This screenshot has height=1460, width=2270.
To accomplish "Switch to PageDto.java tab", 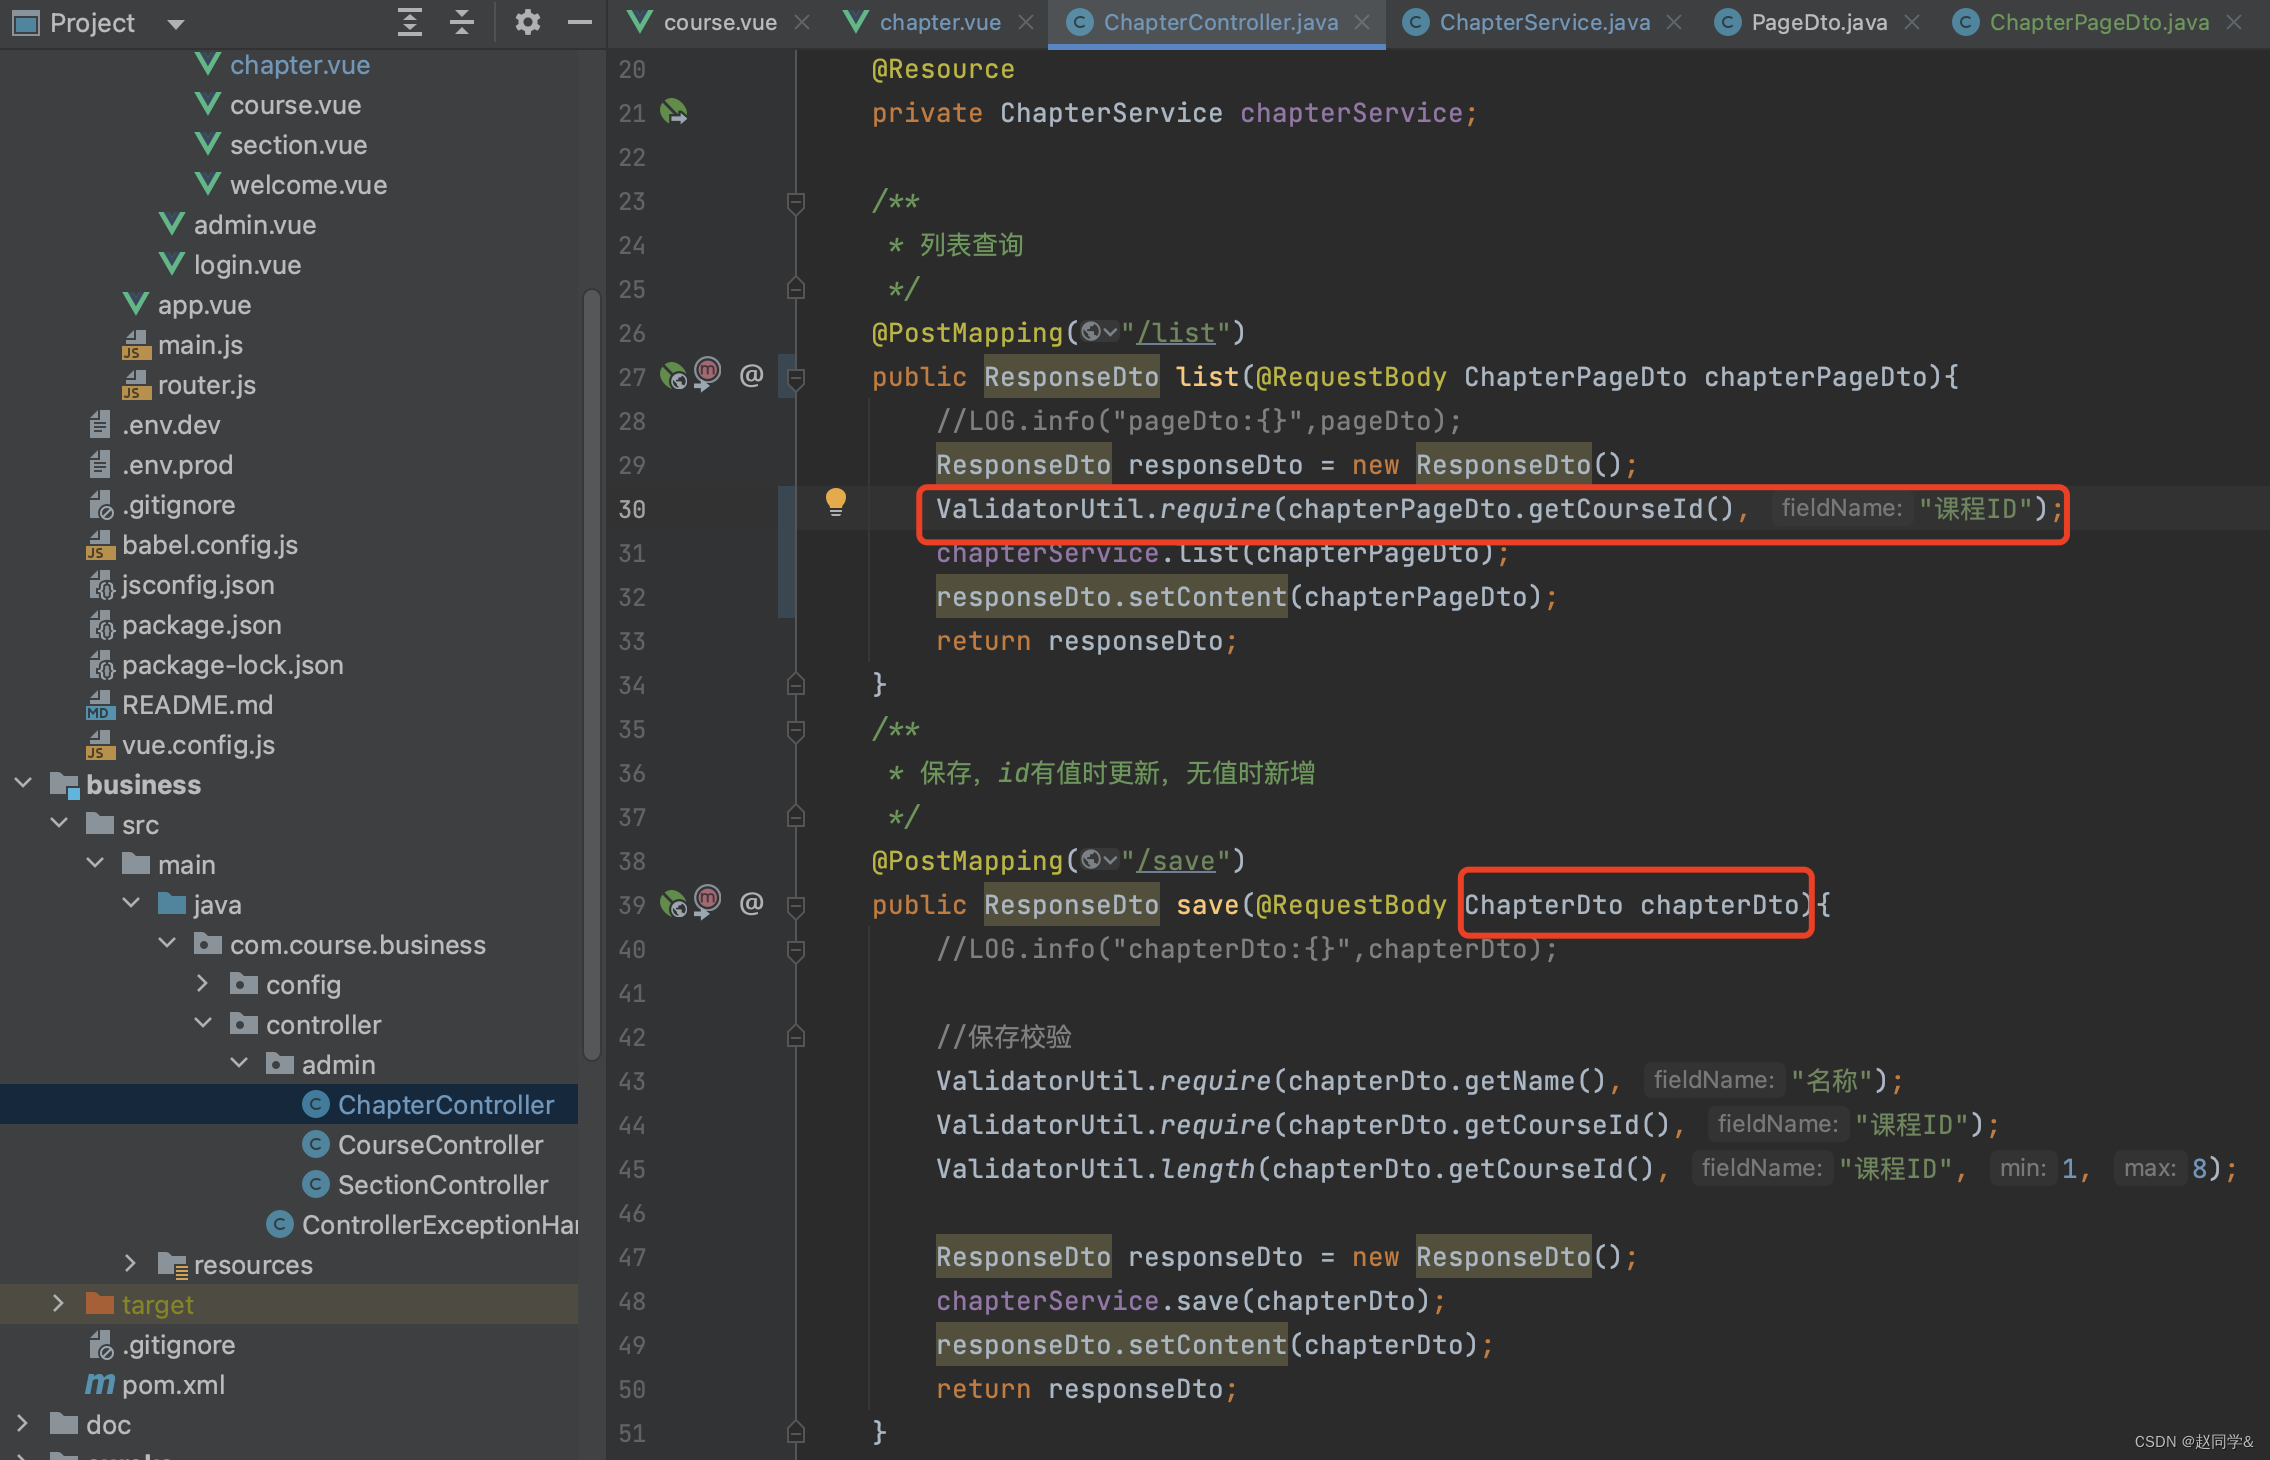I will coord(1818,22).
